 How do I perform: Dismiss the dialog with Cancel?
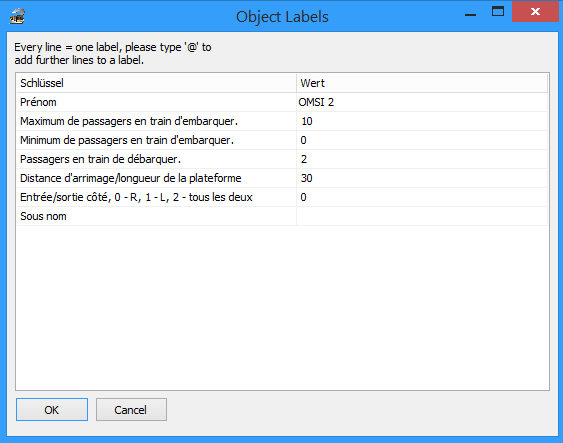(131, 410)
